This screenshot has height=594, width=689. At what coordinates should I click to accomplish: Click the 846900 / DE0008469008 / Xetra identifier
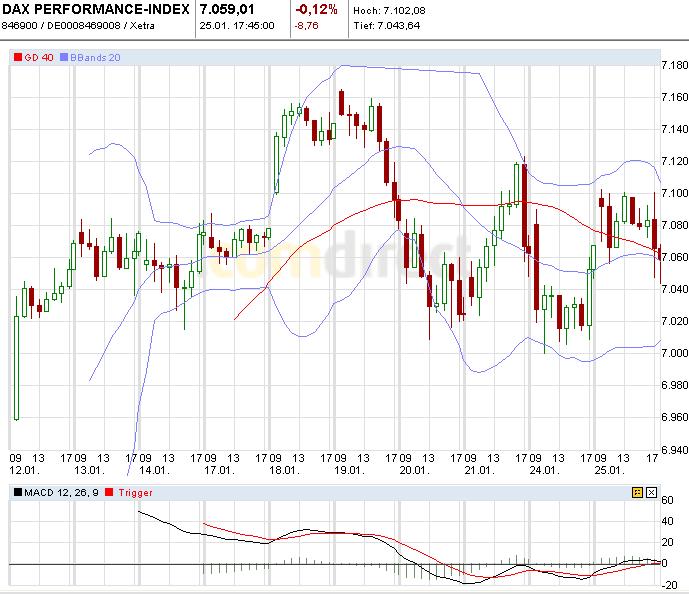(x=78, y=25)
